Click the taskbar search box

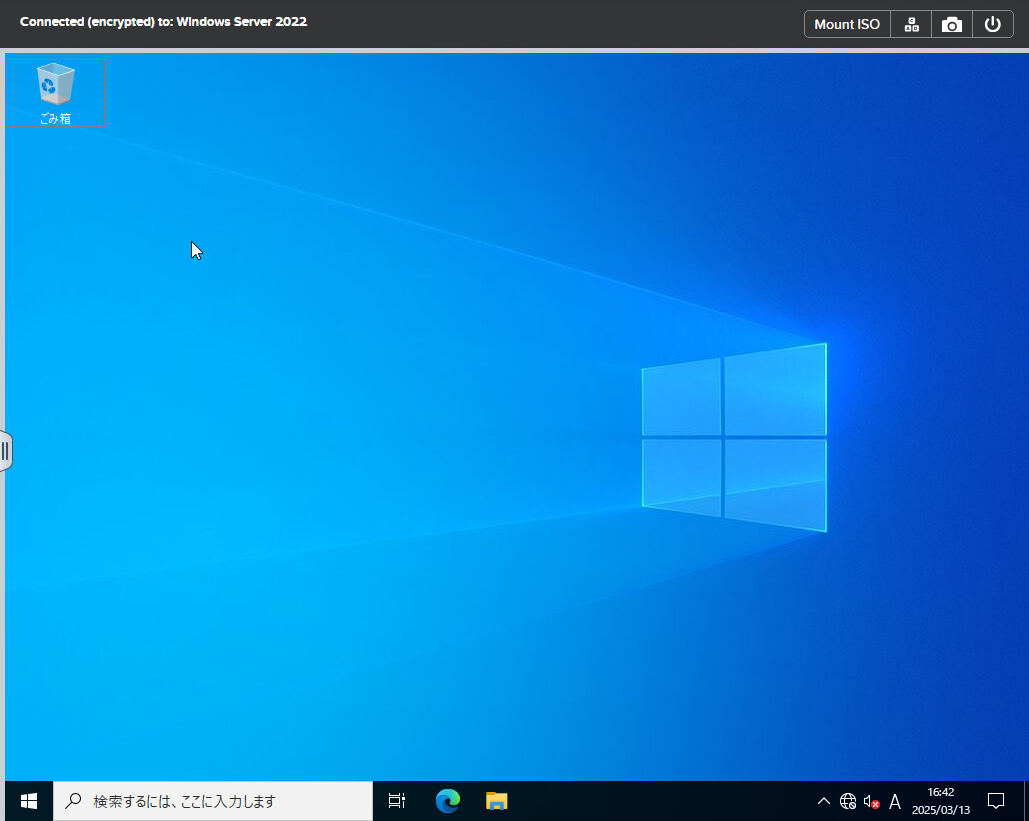[213, 801]
